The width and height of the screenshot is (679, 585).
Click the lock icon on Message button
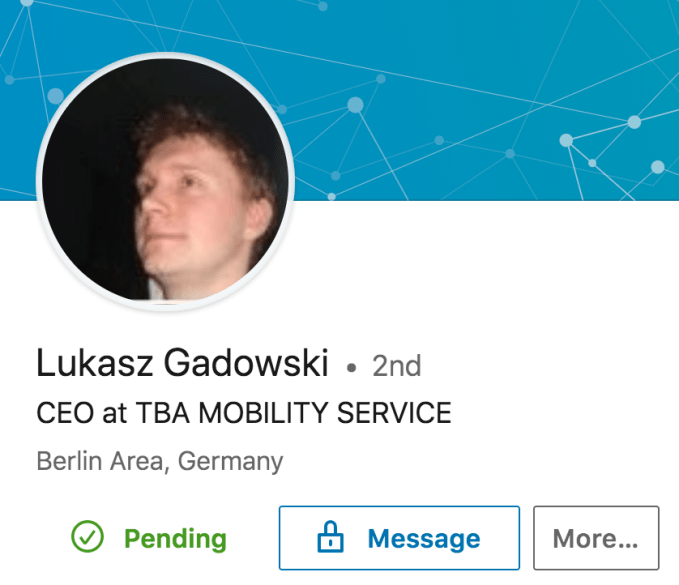[x=330, y=539]
